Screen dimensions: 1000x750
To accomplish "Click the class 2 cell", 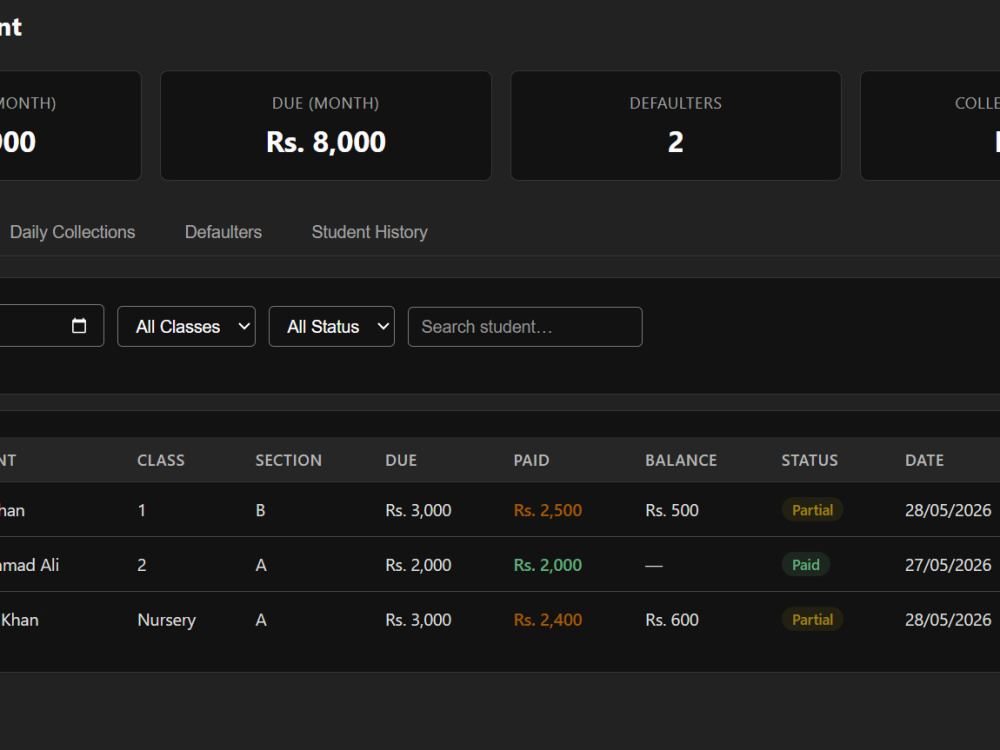I will [142, 565].
